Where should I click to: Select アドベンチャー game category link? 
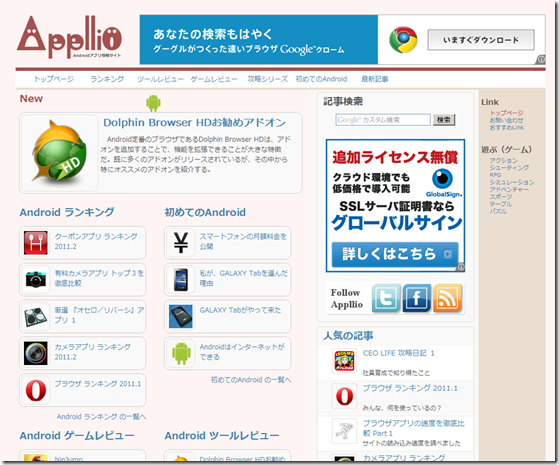coord(509,189)
